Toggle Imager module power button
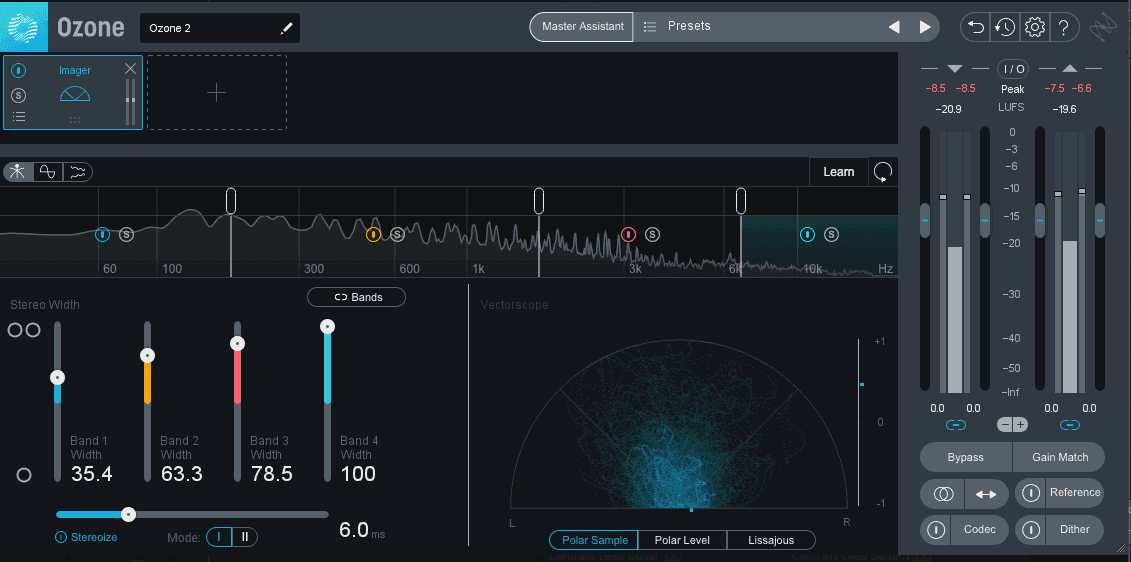 pyautogui.click(x=19, y=71)
